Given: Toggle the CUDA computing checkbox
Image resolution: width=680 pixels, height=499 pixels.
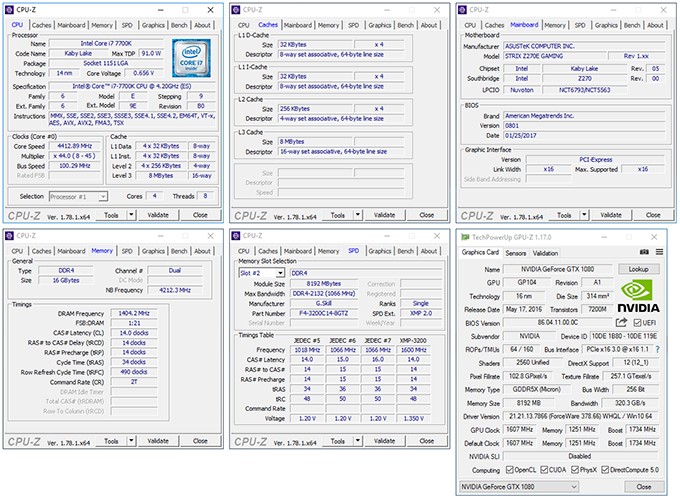Looking at the screenshot, I should click(x=545, y=469).
